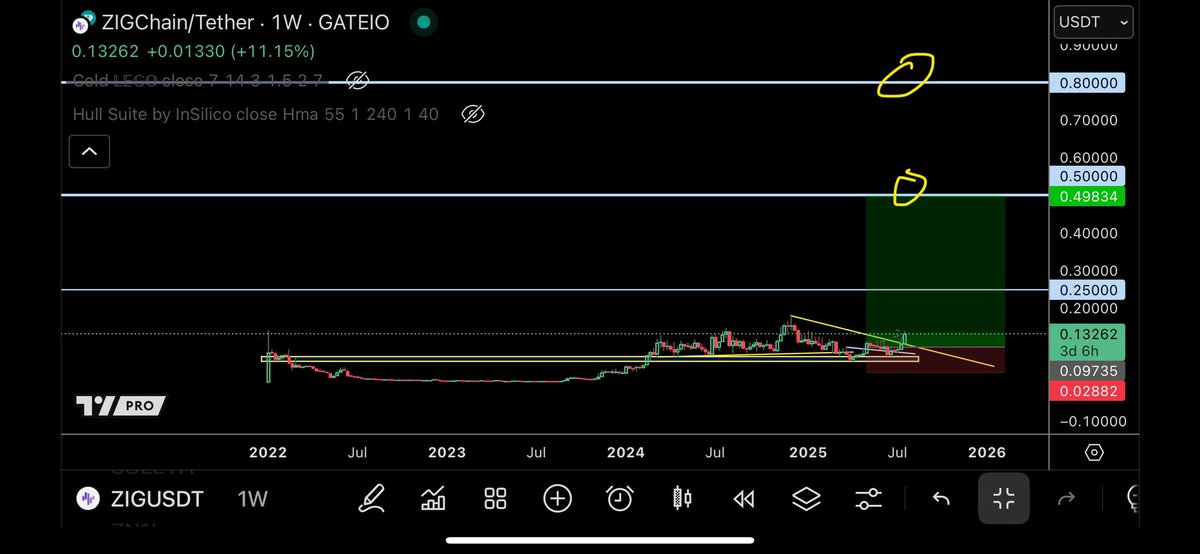Screen dimensions: 1200x554
Task: Open ZIGUSDT symbol search
Action: pos(155,498)
